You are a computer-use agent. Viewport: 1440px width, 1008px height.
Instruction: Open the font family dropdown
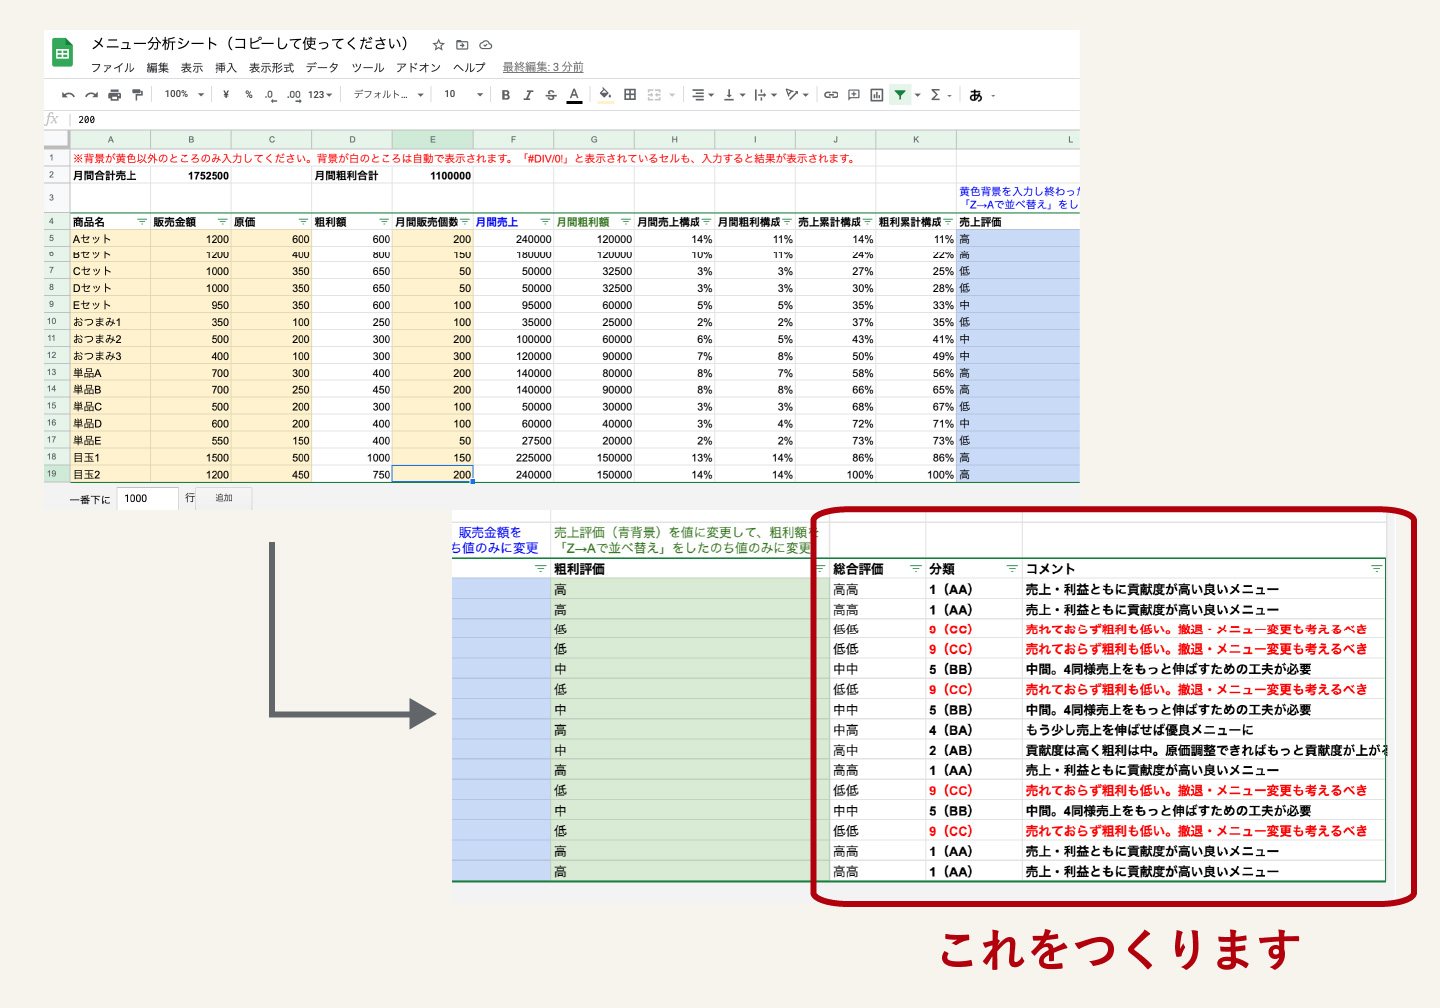[x=389, y=95]
